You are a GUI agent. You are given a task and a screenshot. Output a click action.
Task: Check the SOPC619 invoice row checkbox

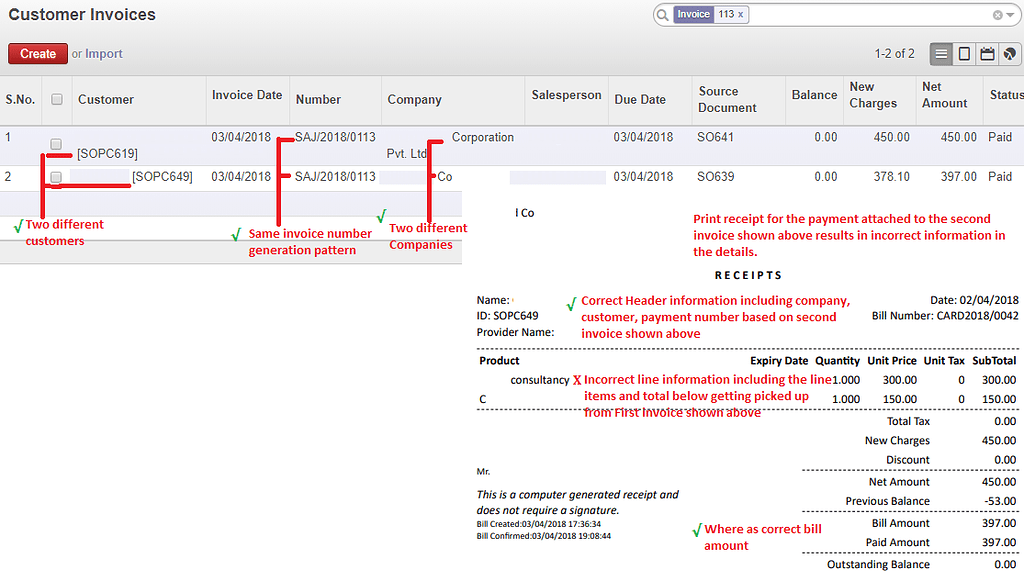pos(56,143)
